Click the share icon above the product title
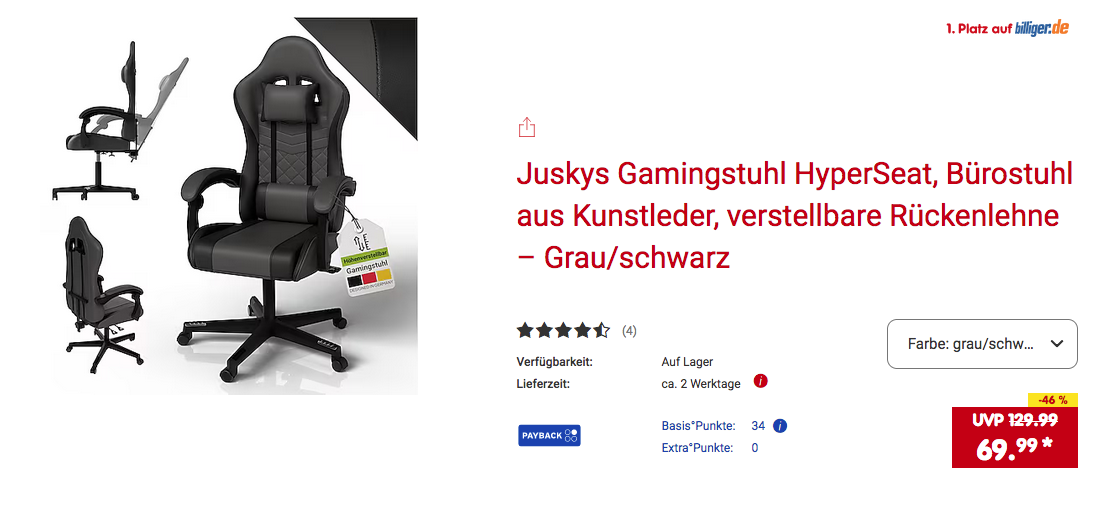Viewport: 1095px width, 505px height. (527, 128)
